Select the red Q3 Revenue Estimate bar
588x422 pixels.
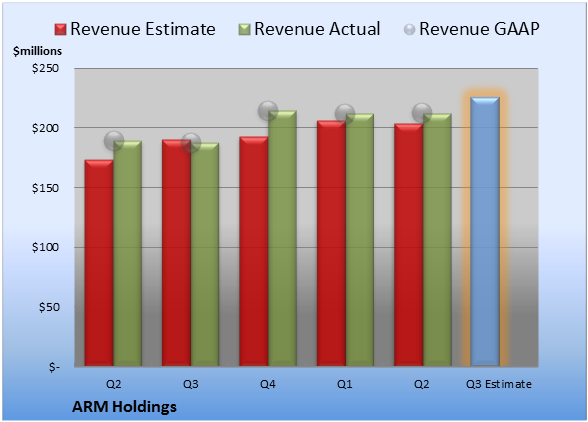point(176,253)
